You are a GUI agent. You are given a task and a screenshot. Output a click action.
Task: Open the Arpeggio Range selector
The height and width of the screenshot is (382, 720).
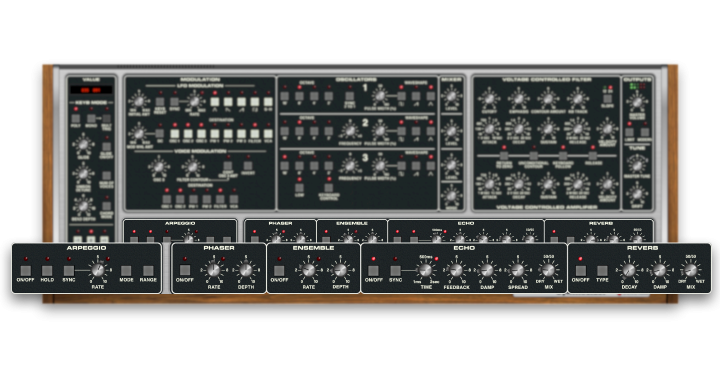coord(148,270)
